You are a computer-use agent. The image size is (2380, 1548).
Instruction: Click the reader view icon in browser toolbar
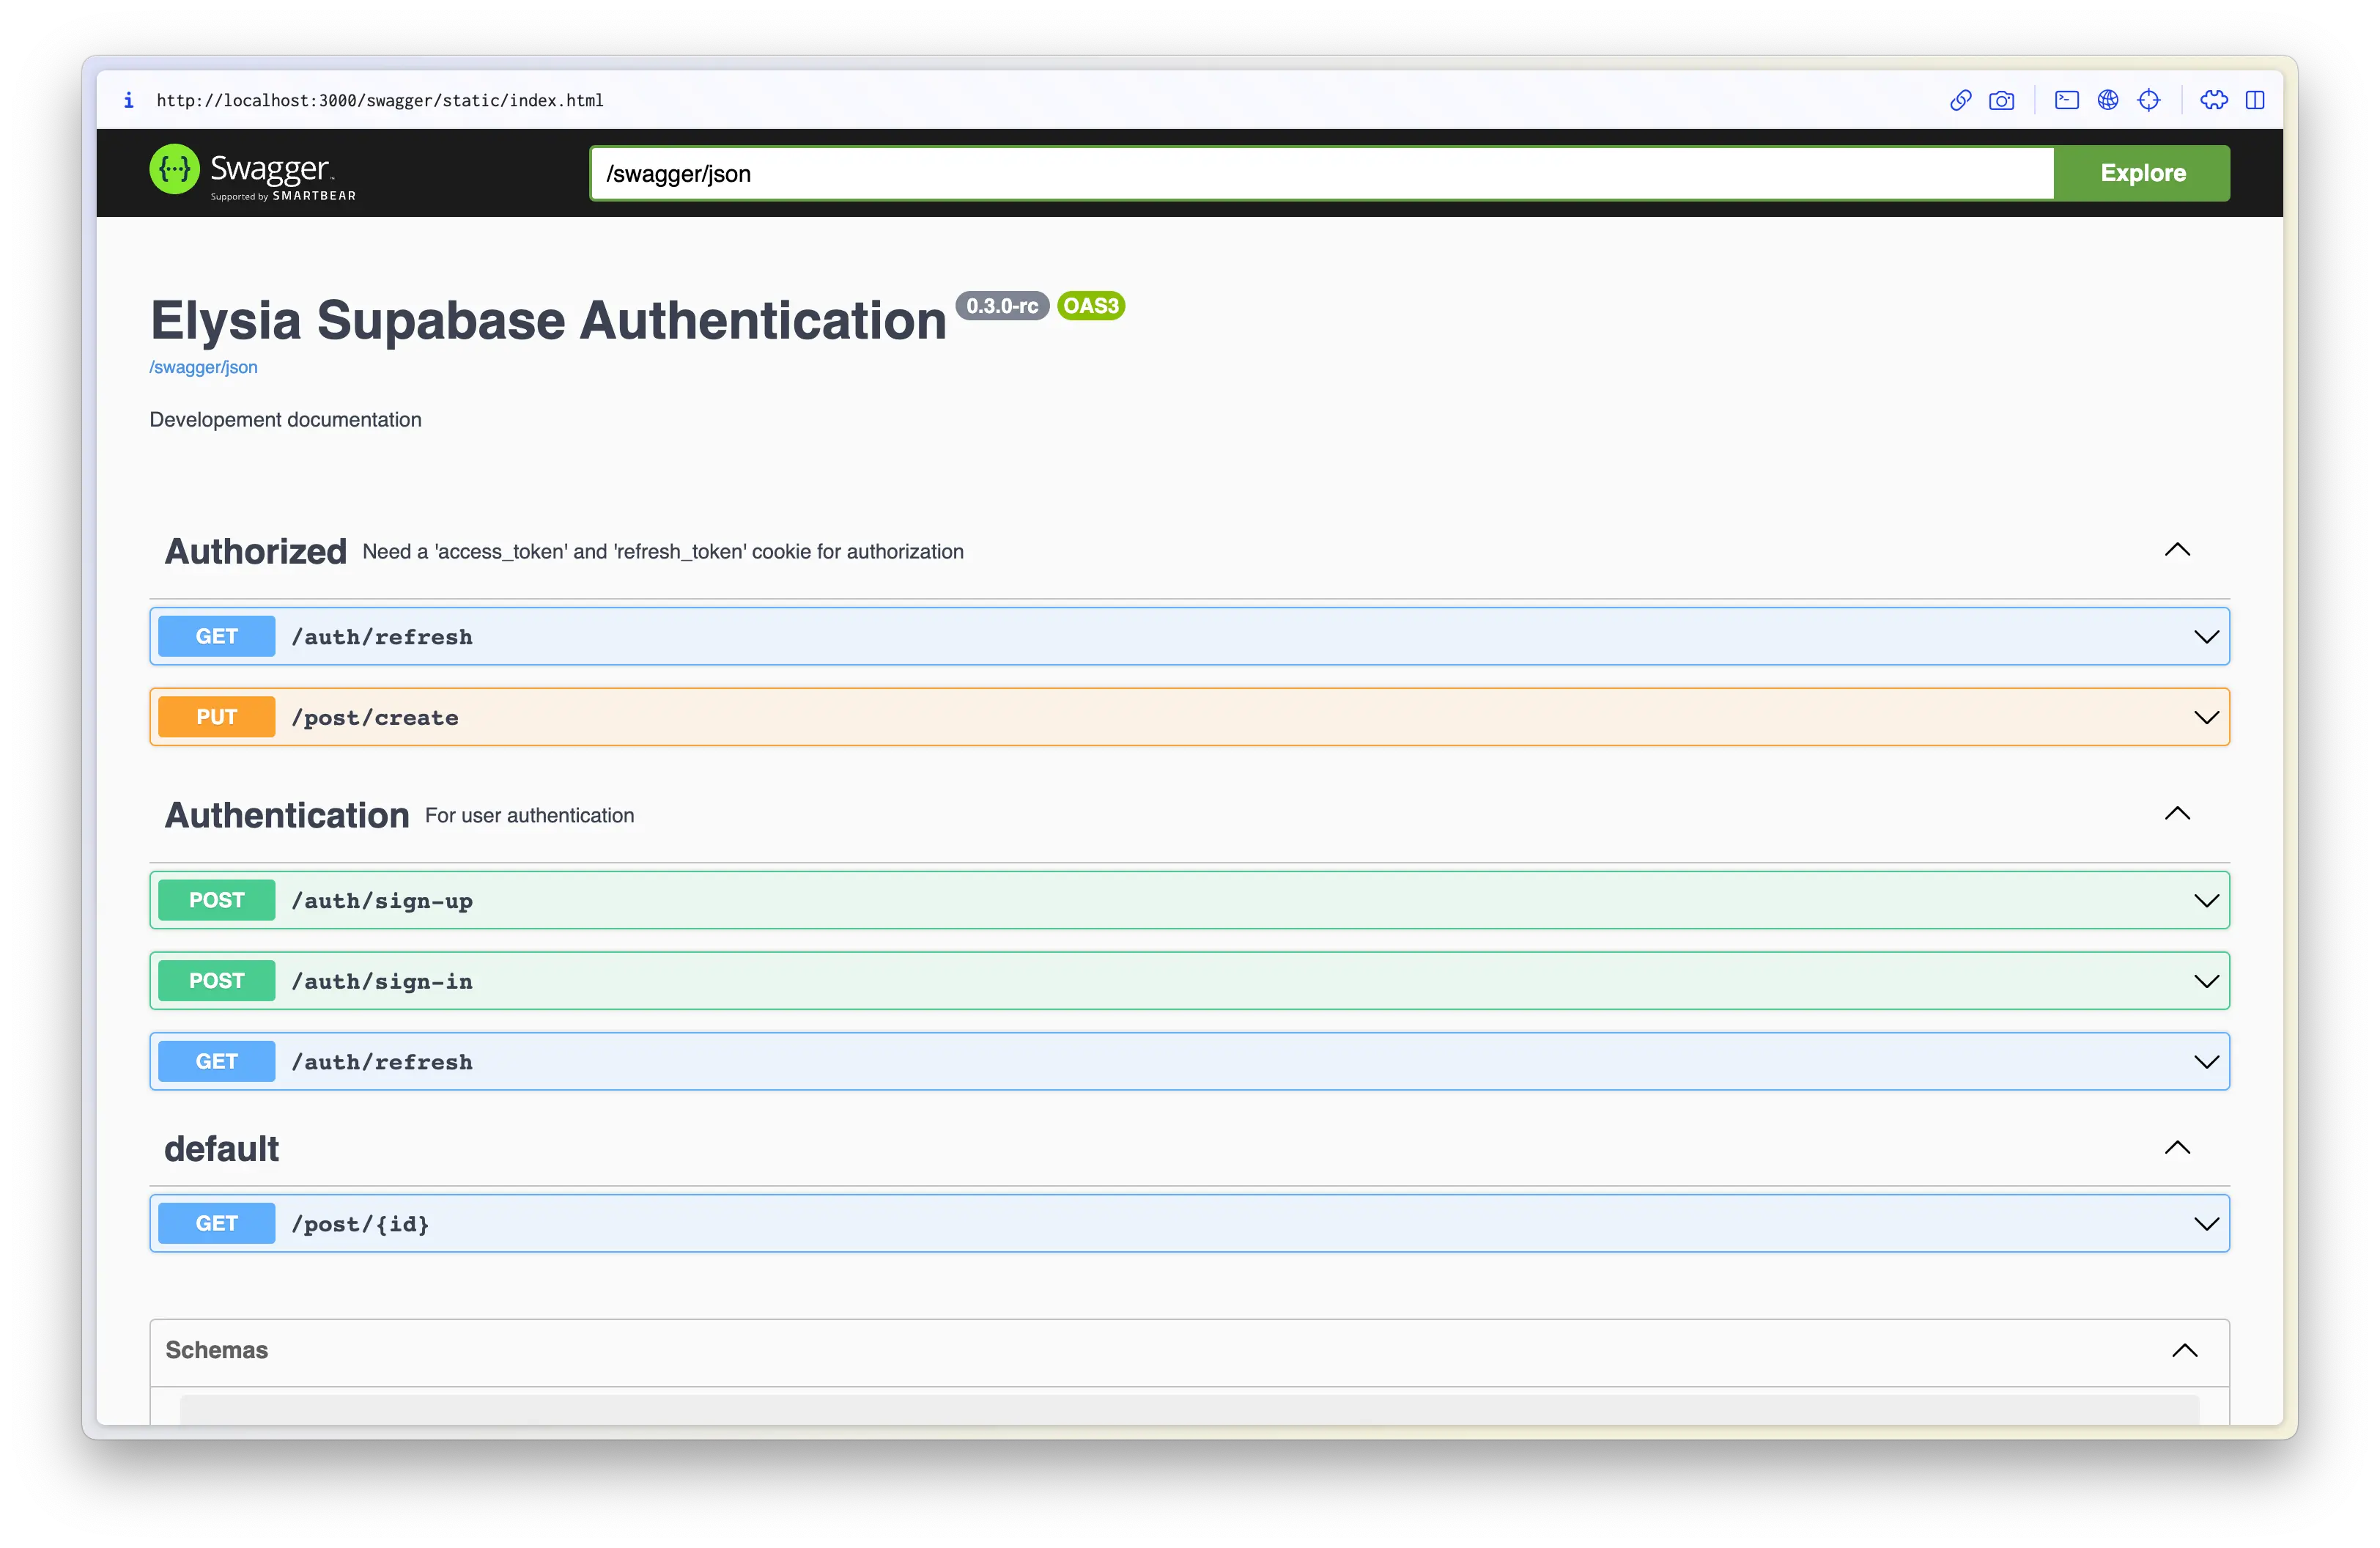pyautogui.click(x=2255, y=99)
